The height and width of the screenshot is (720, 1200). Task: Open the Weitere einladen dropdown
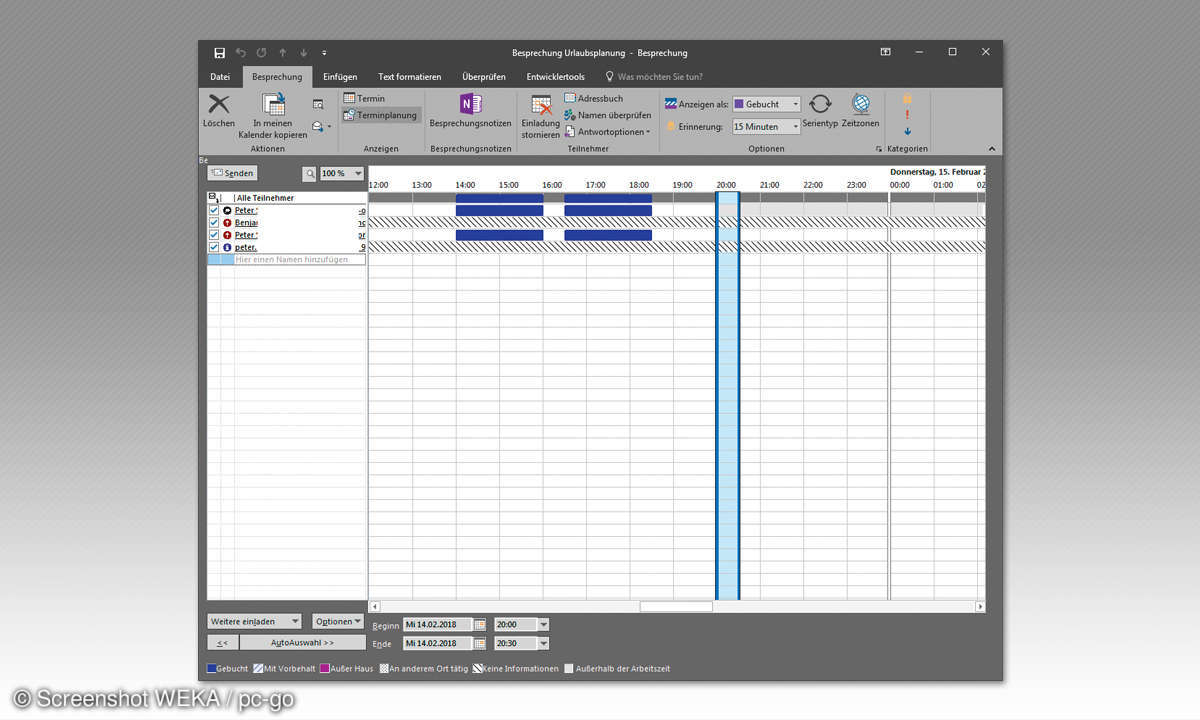[x=254, y=621]
